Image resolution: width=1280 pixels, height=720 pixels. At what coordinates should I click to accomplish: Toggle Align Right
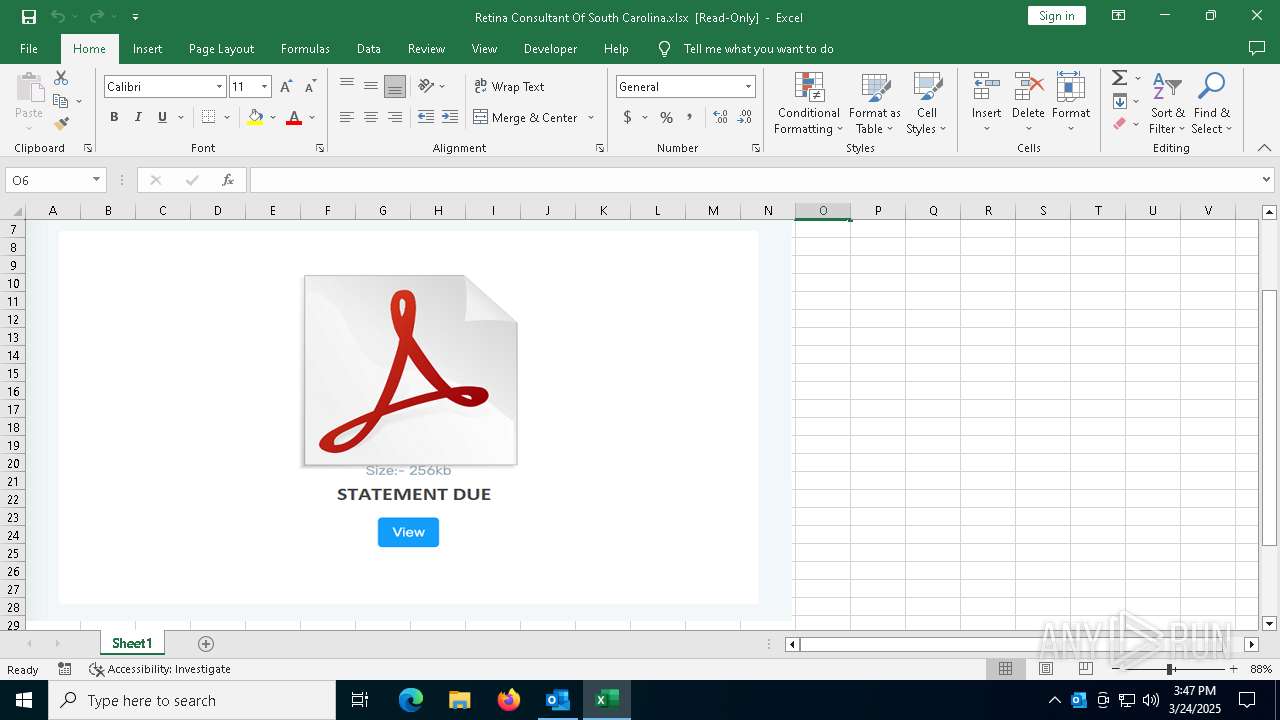pyautogui.click(x=395, y=117)
